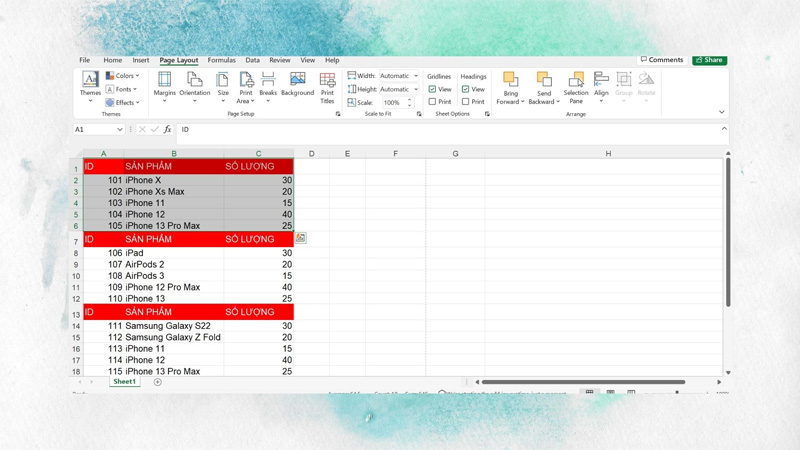Select cell containing AirPods 3

pyautogui.click(x=173, y=276)
